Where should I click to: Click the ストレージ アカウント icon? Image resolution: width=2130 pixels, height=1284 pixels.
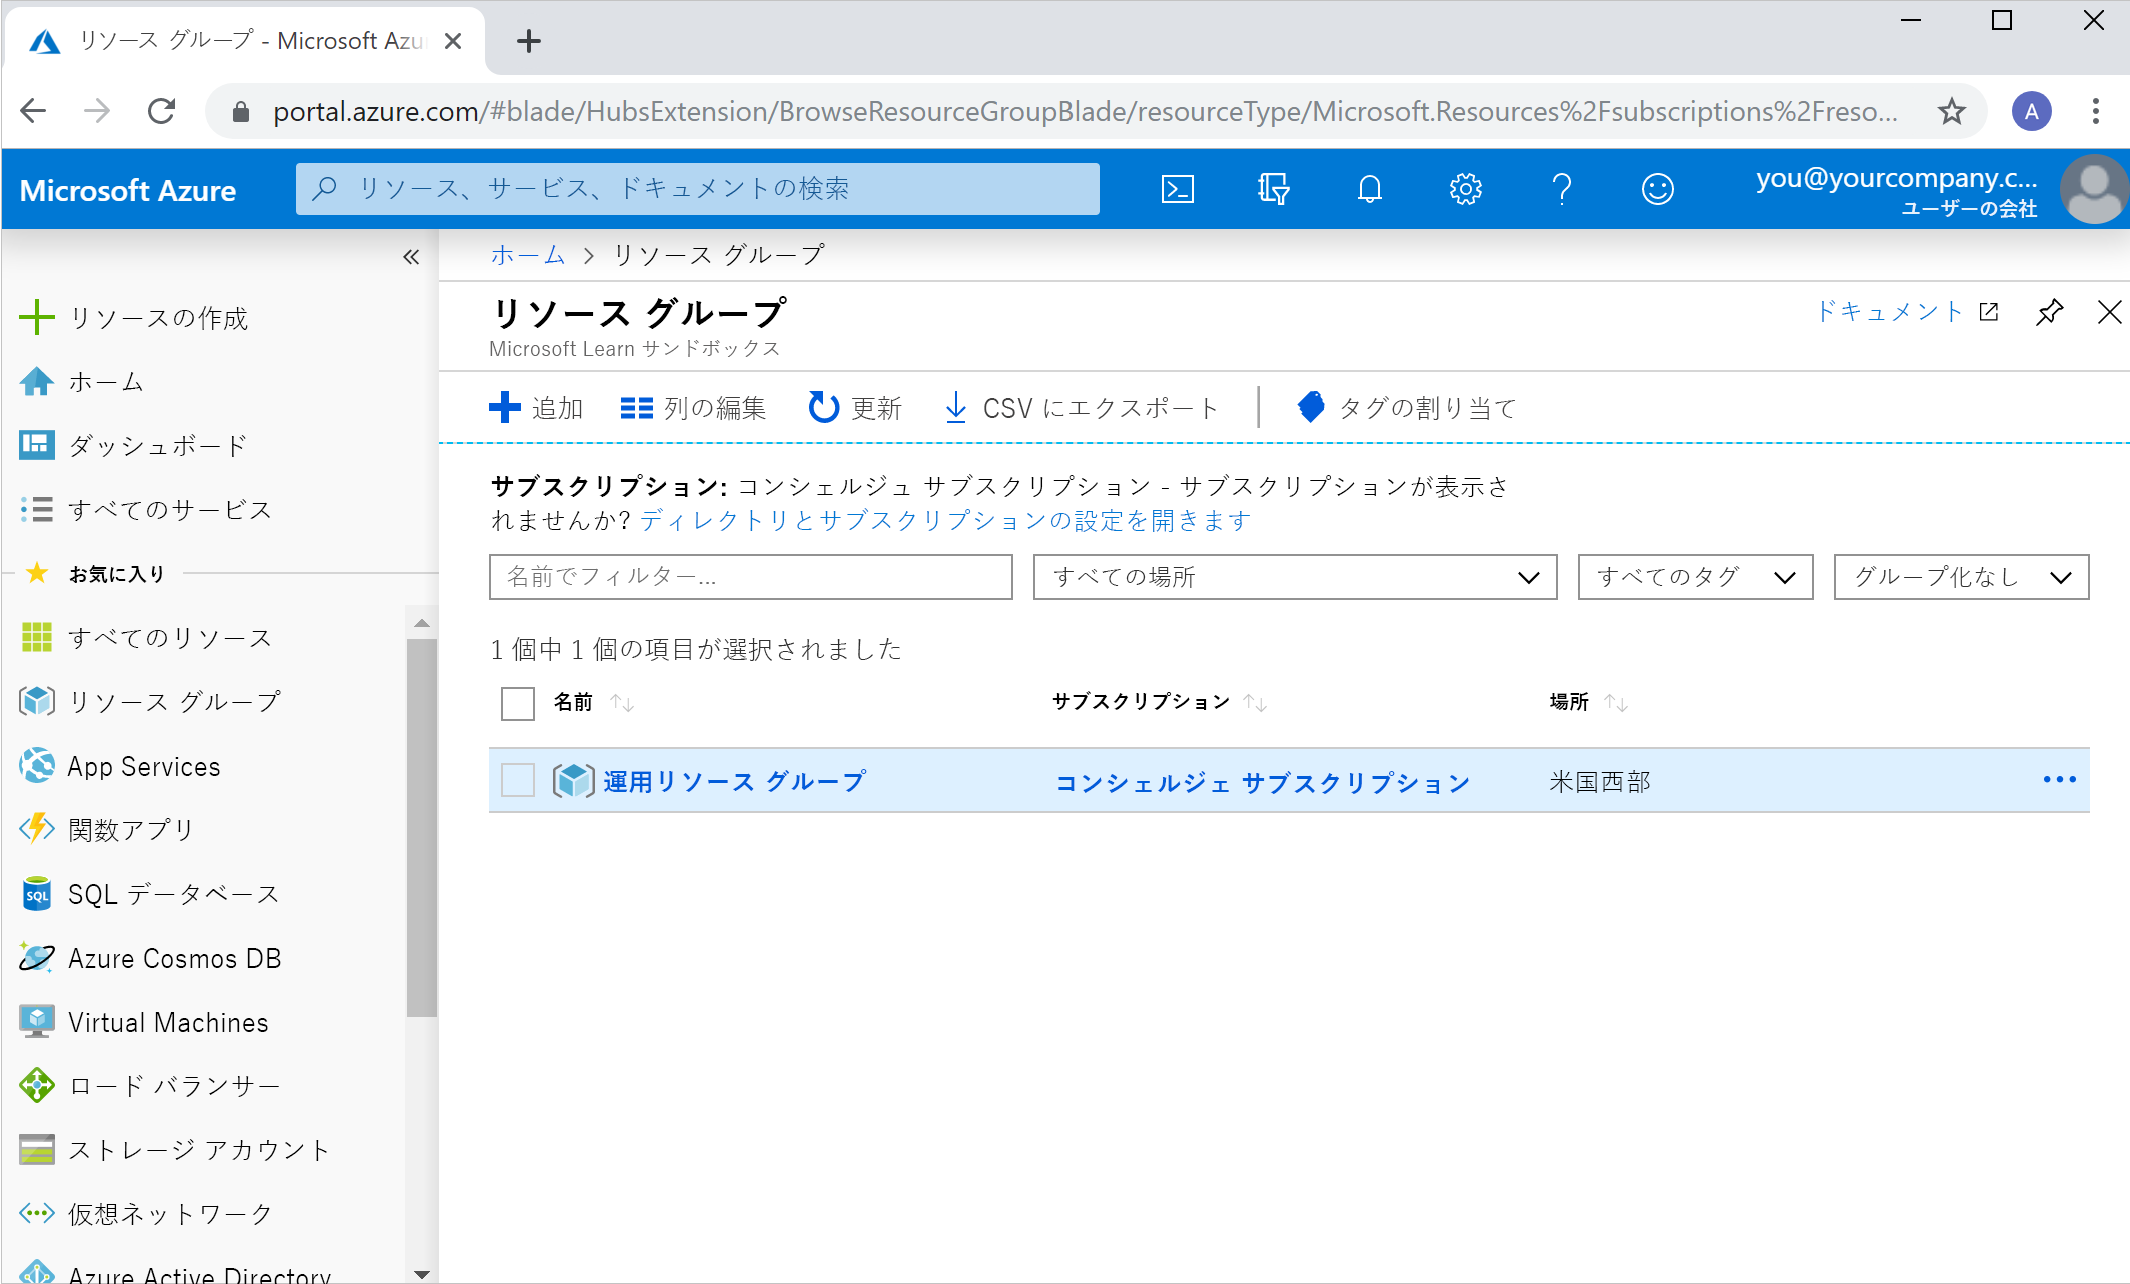pos(37,1149)
